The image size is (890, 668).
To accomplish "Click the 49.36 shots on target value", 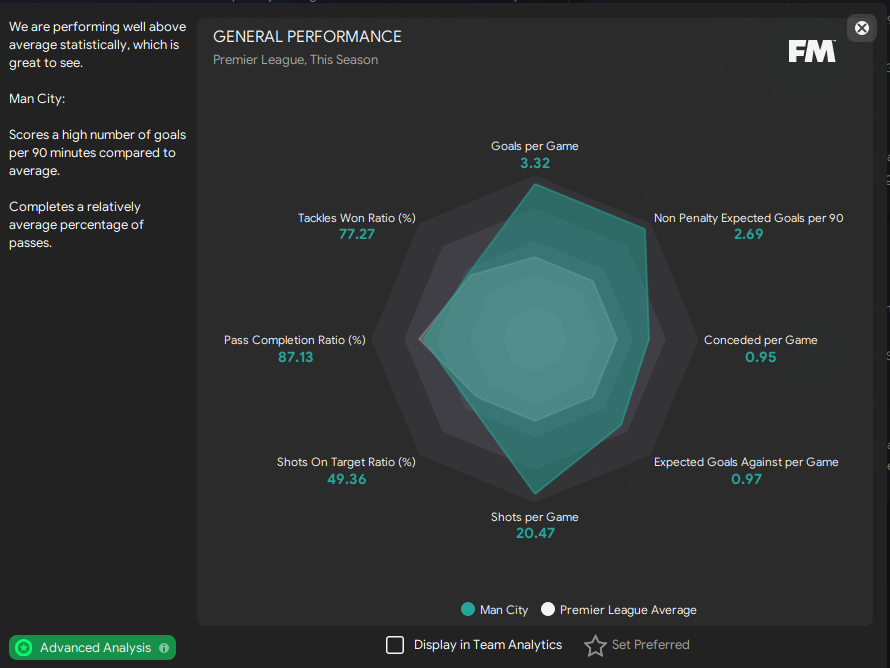I will (347, 479).
